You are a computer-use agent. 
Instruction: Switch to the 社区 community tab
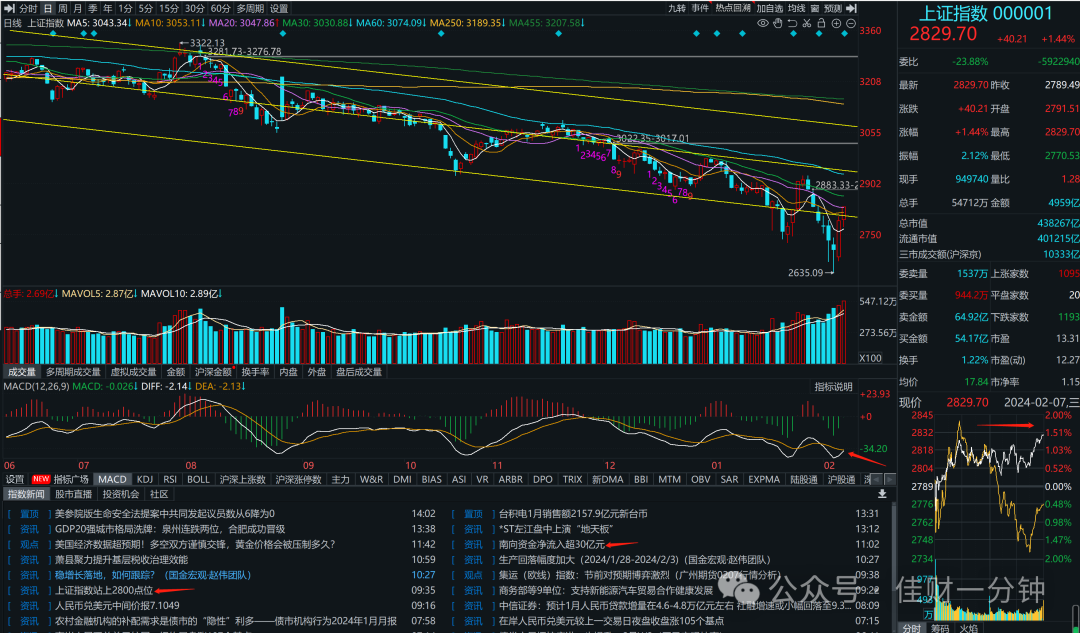[x=159, y=494]
